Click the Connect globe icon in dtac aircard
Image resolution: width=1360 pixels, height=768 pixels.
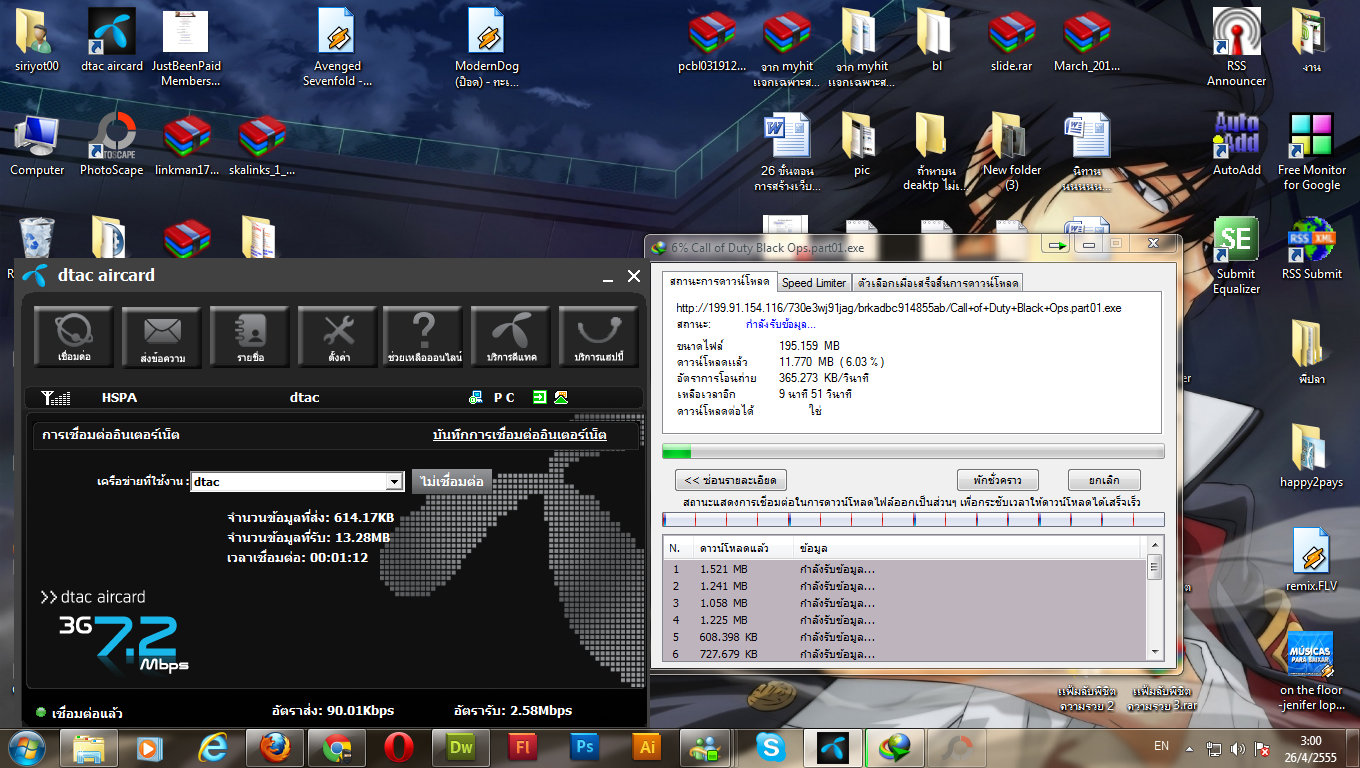(x=74, y=337)
